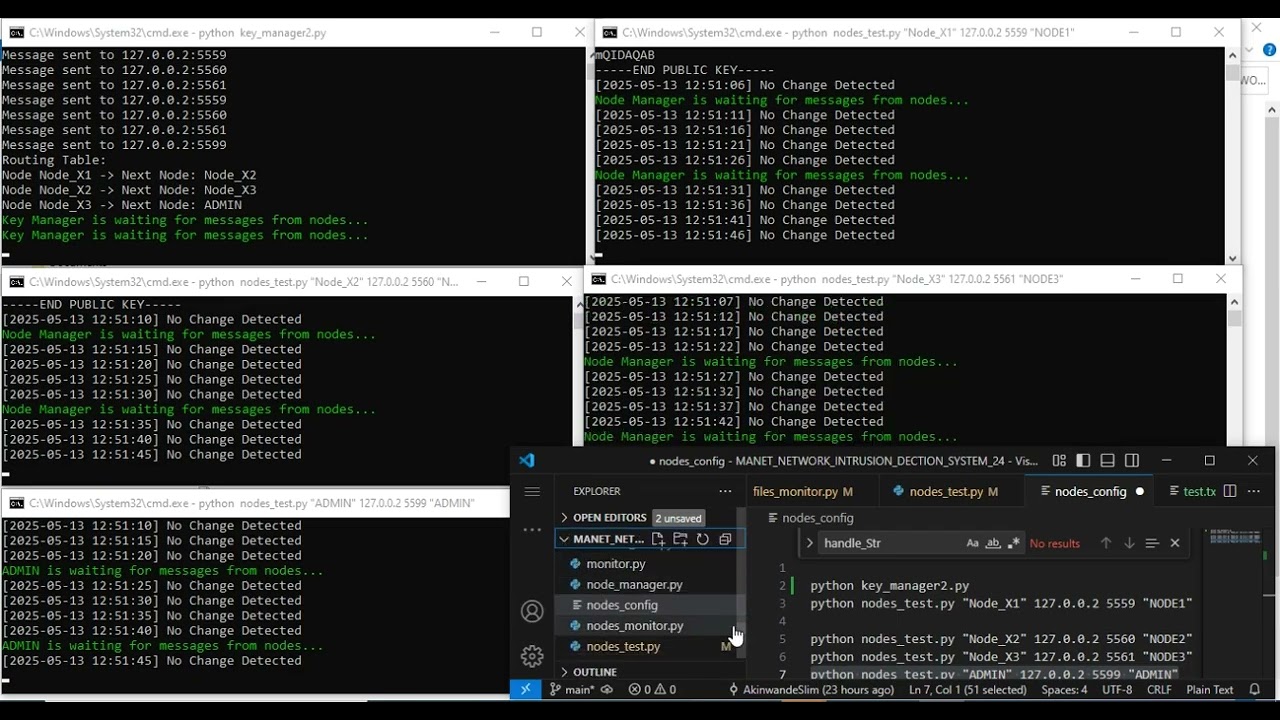
Task: Click the VS Code logo in title bar
Action: coord(527,461)
